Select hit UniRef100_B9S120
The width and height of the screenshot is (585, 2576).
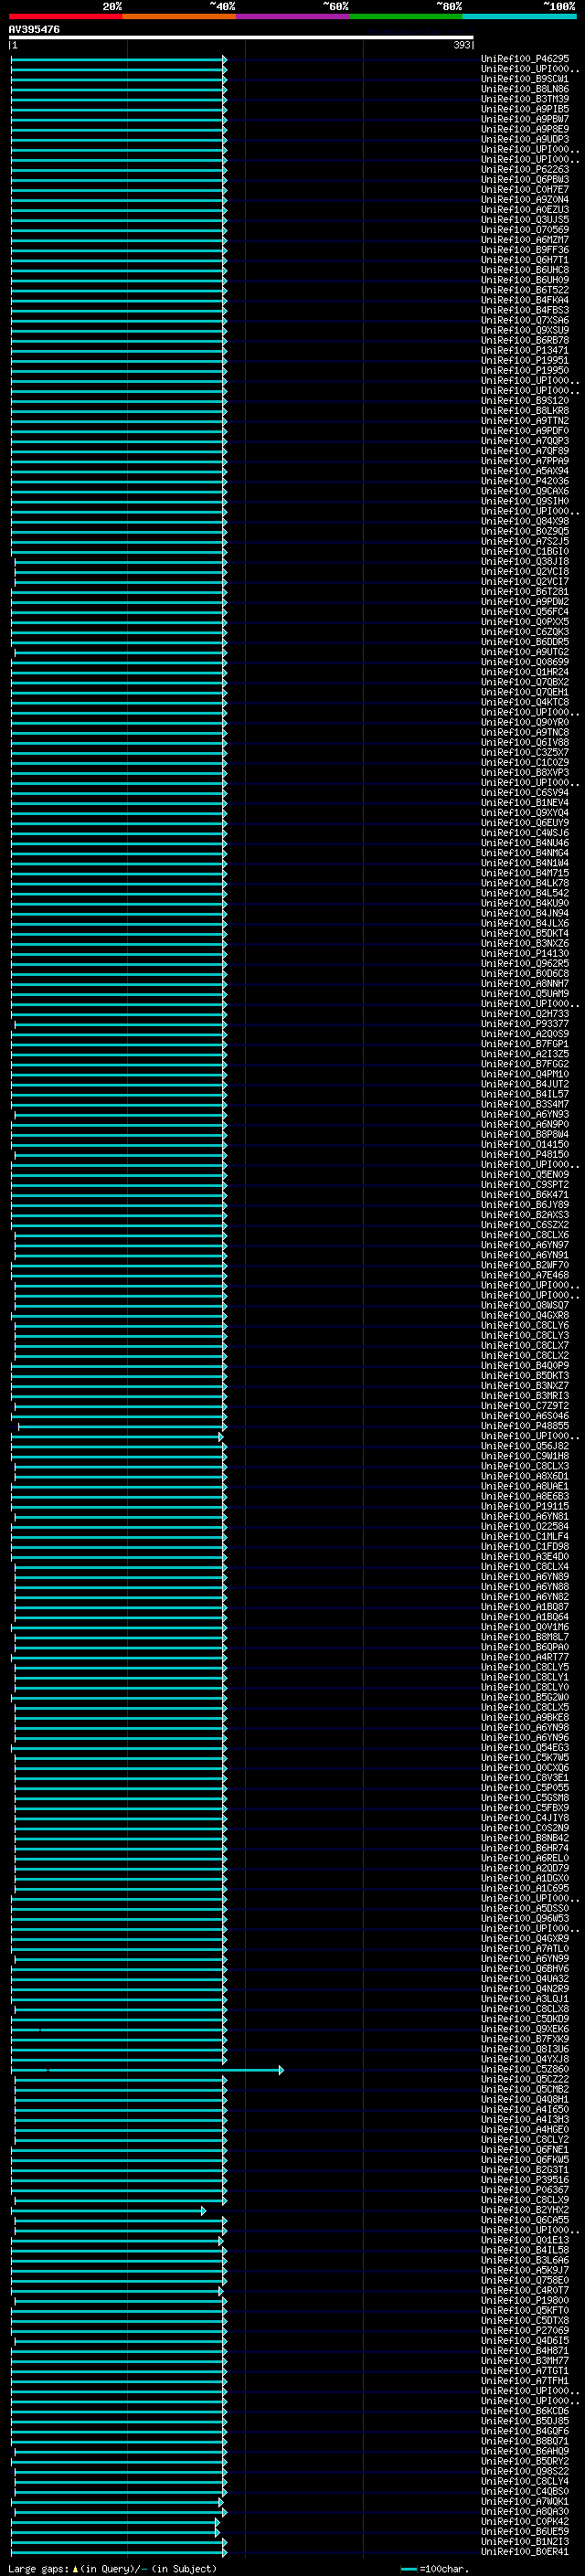click(525, 401)
